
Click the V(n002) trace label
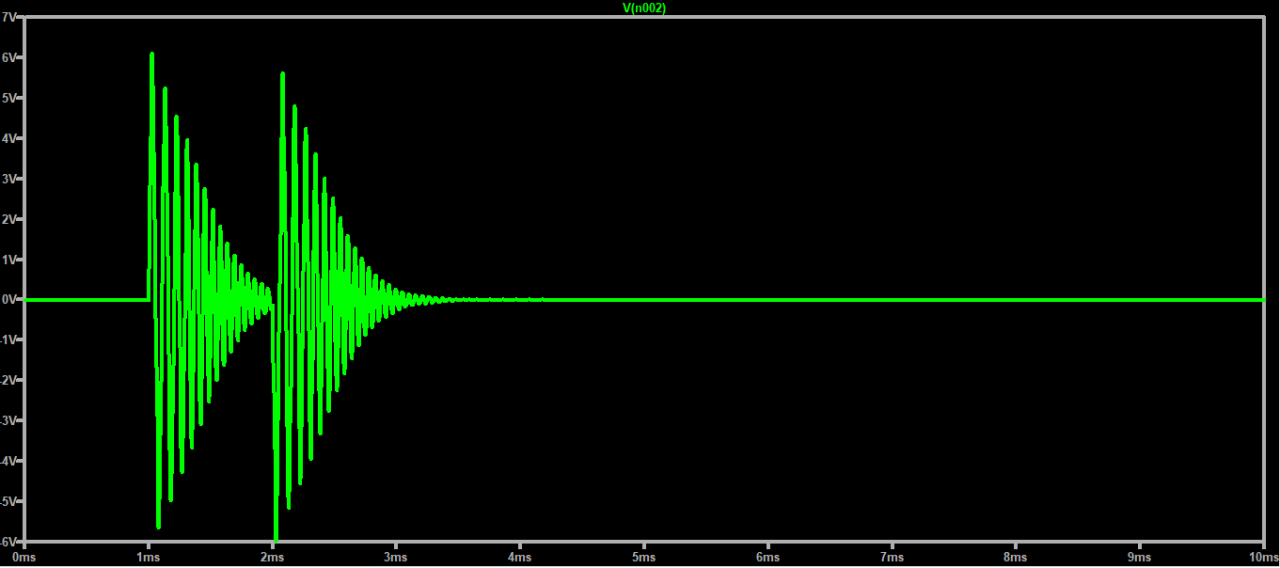644,7
